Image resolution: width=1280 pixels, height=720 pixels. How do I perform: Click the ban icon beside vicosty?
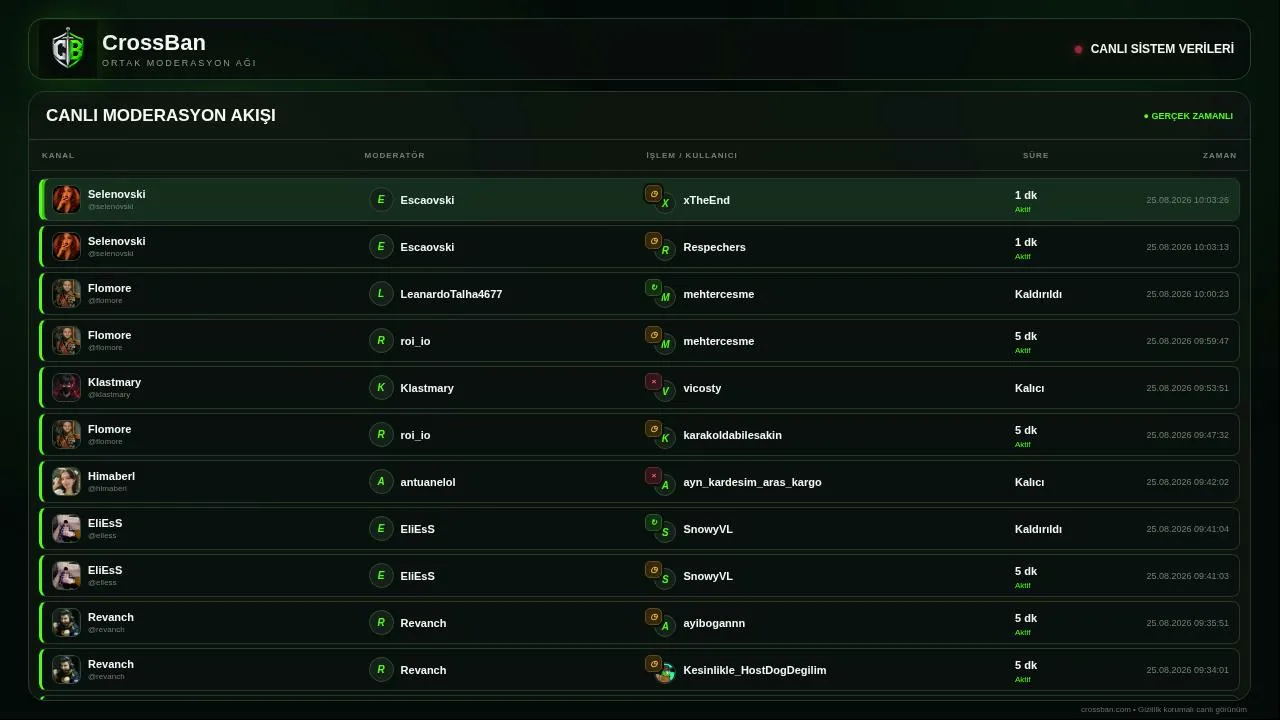(653, 382)
